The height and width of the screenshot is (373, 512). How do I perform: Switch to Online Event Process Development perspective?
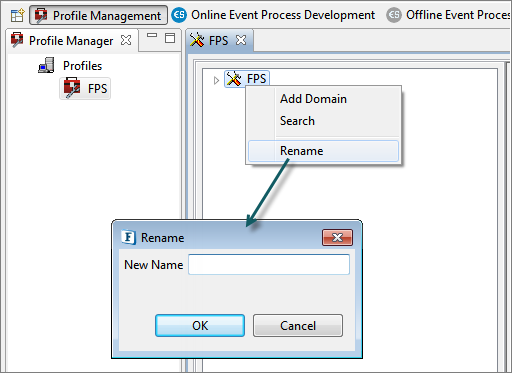pyautogui.click(x=273, y=15)
